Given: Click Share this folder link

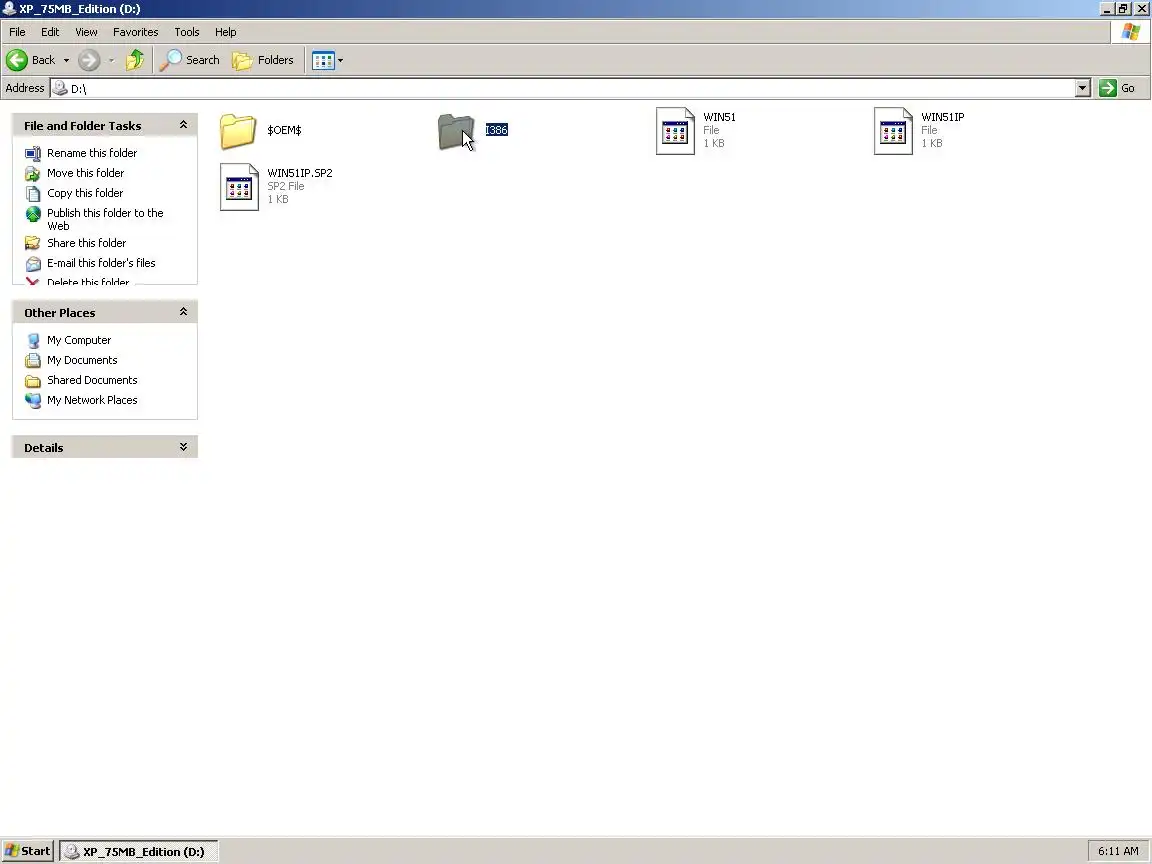Looking at the screenshot, I should [x=87, y=242].
